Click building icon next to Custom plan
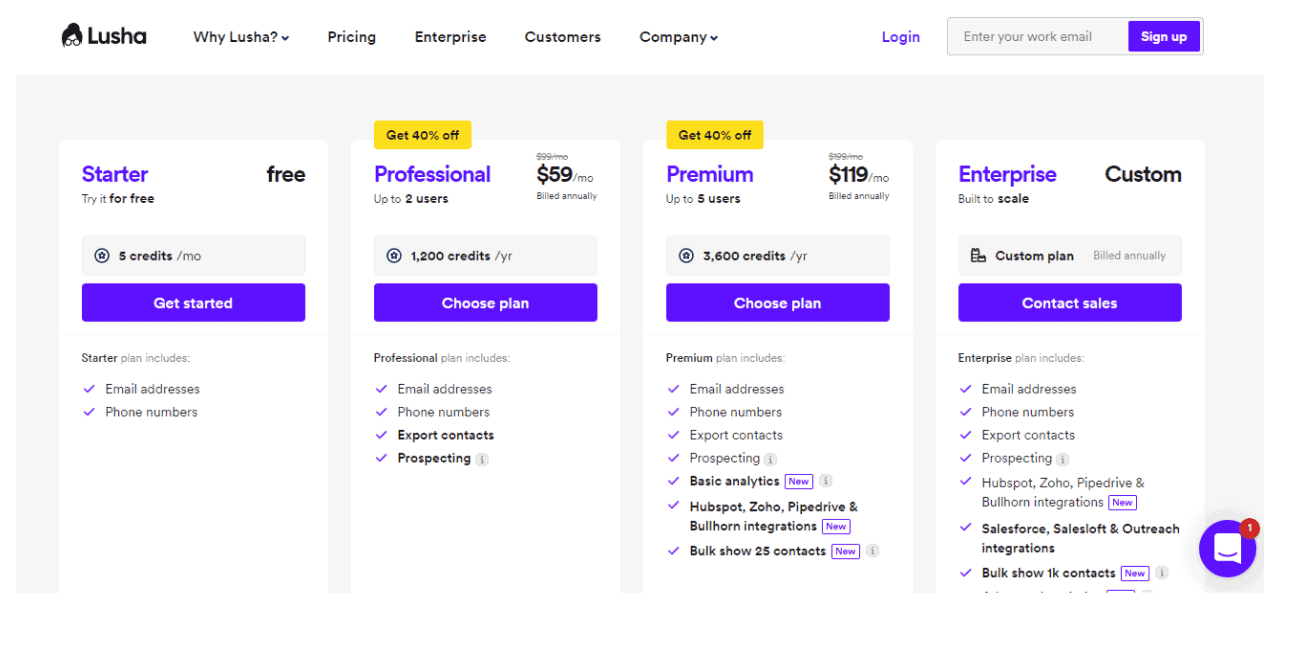This screenshot has width=1296, height=648. (978, 256)
